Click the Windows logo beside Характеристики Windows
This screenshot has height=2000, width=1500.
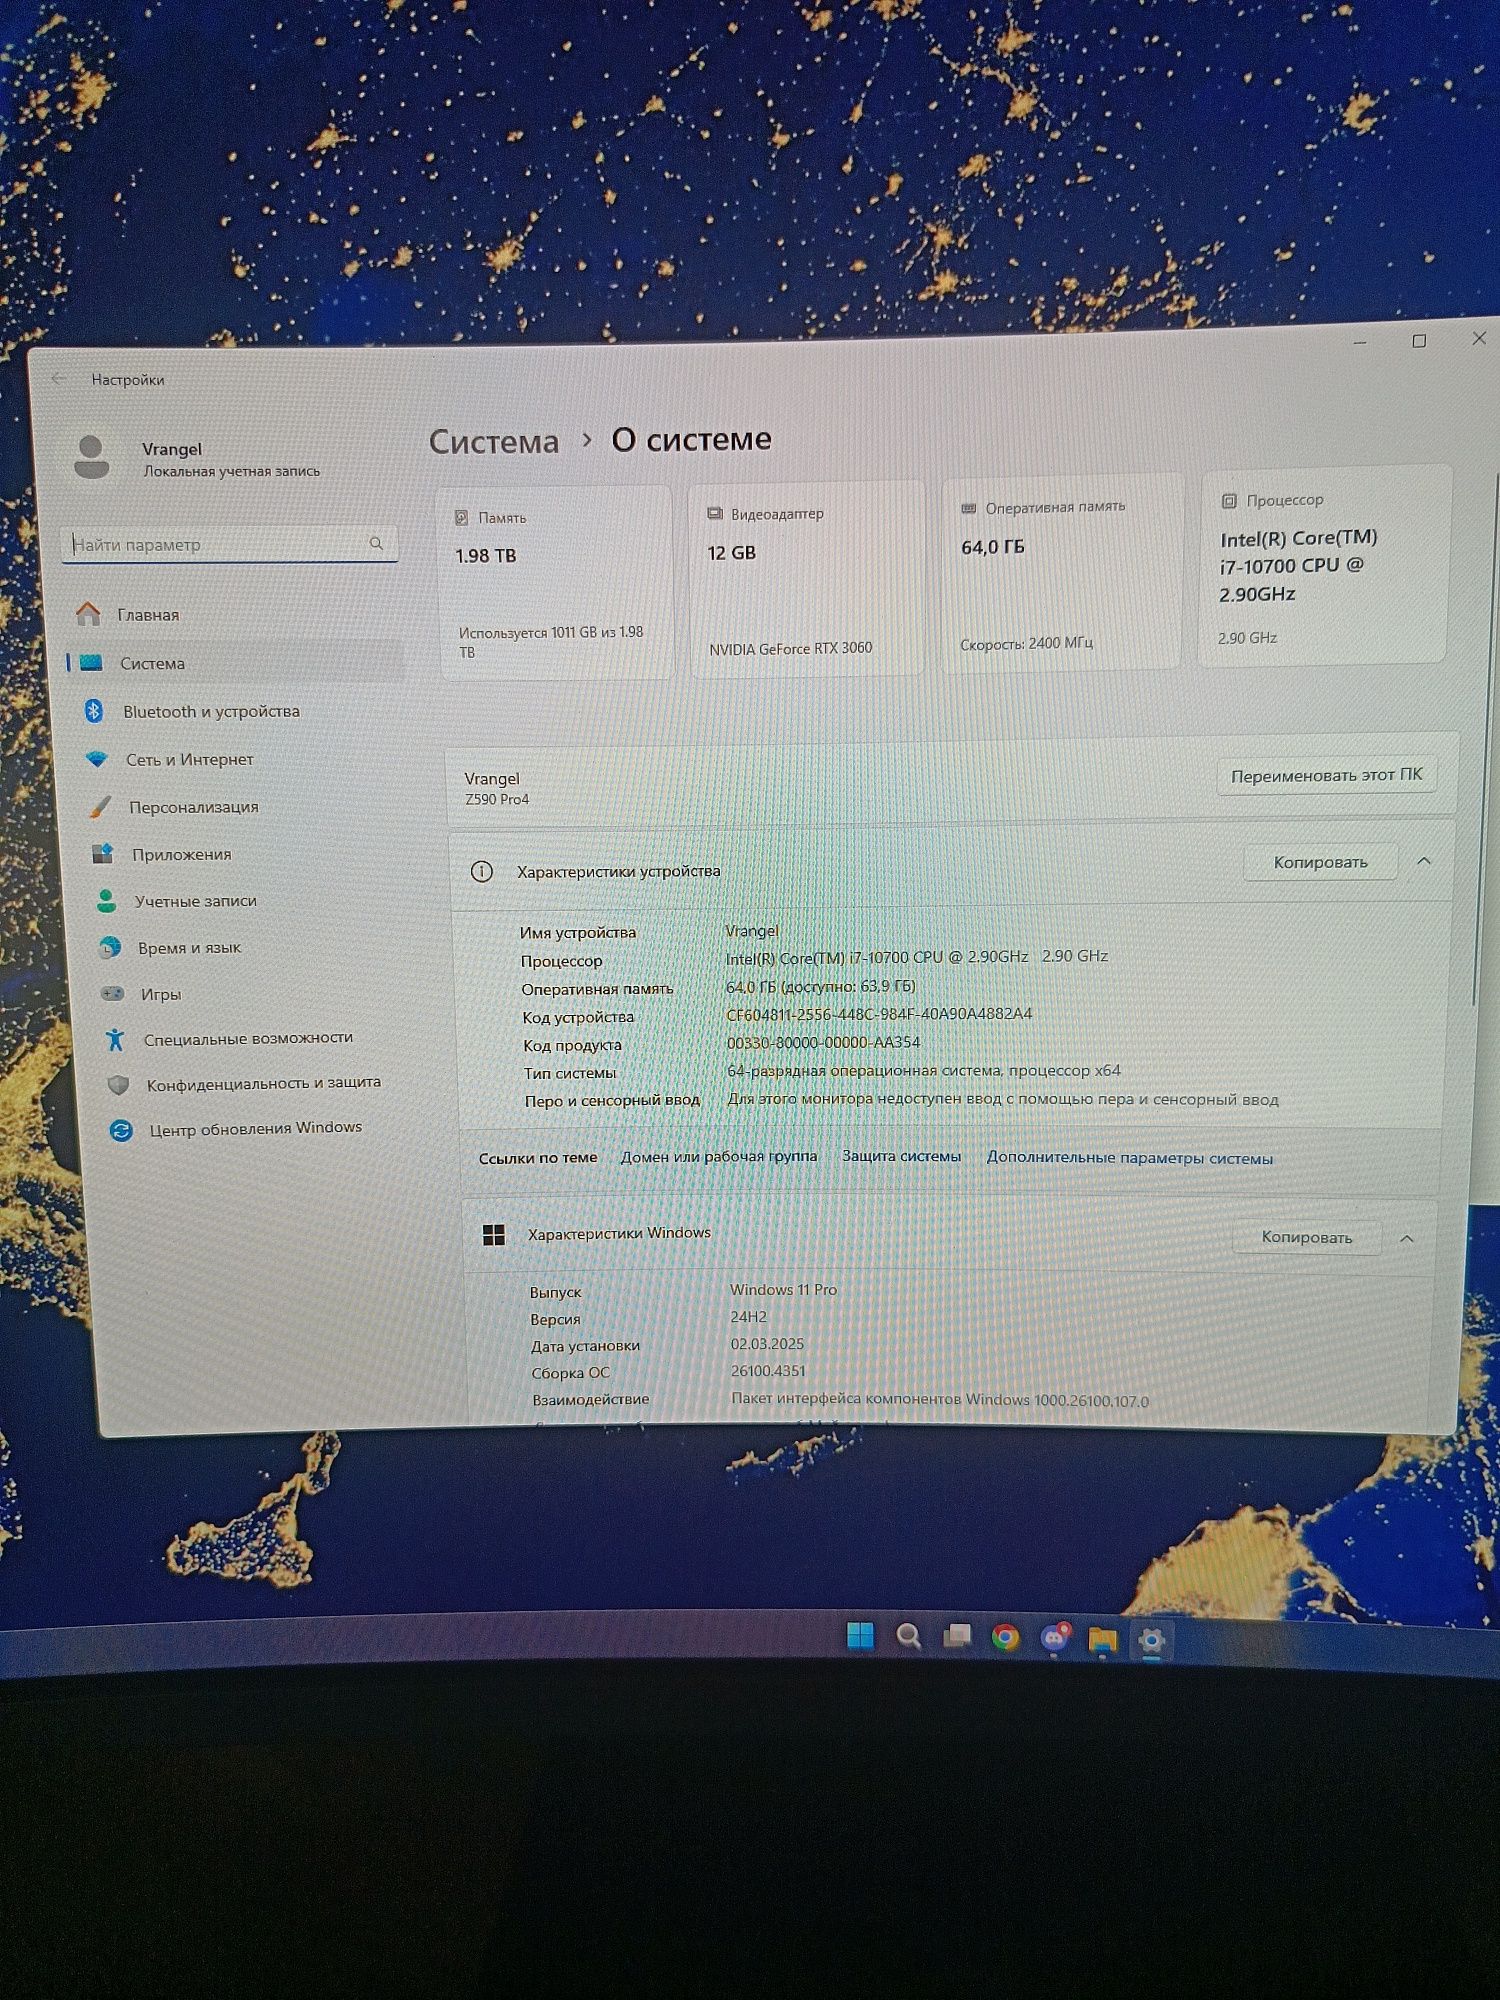(494, 1235)
